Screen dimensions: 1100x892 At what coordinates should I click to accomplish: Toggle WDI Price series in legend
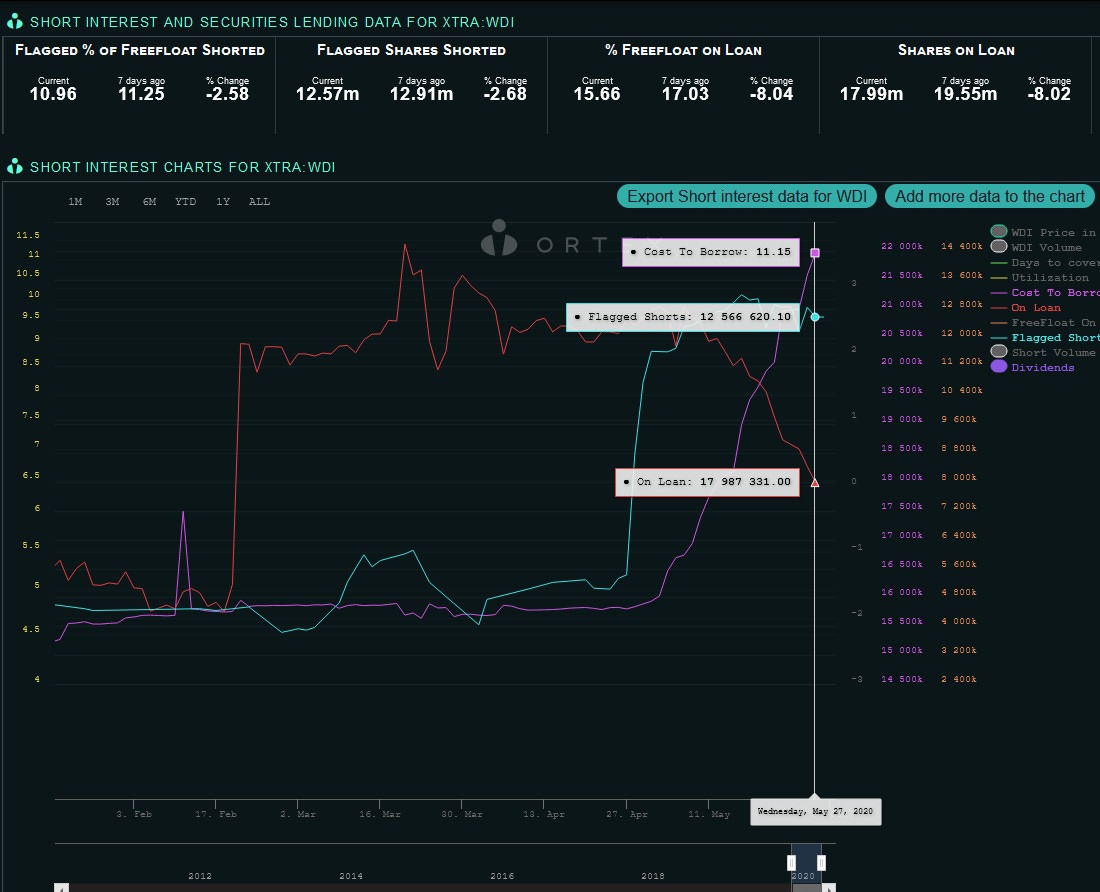click(x=1043, y=232)
